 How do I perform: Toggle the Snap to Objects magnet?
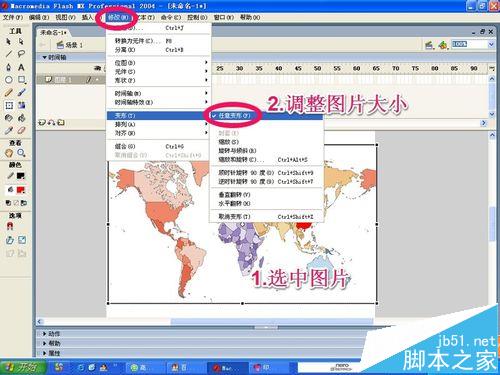pyautogui.click(x=10, y=226)
